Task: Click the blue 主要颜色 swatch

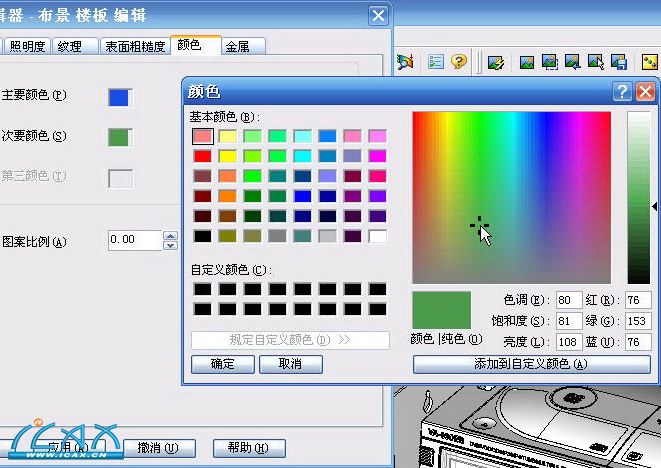Action: pyautogui.click(x=119, y=97)
